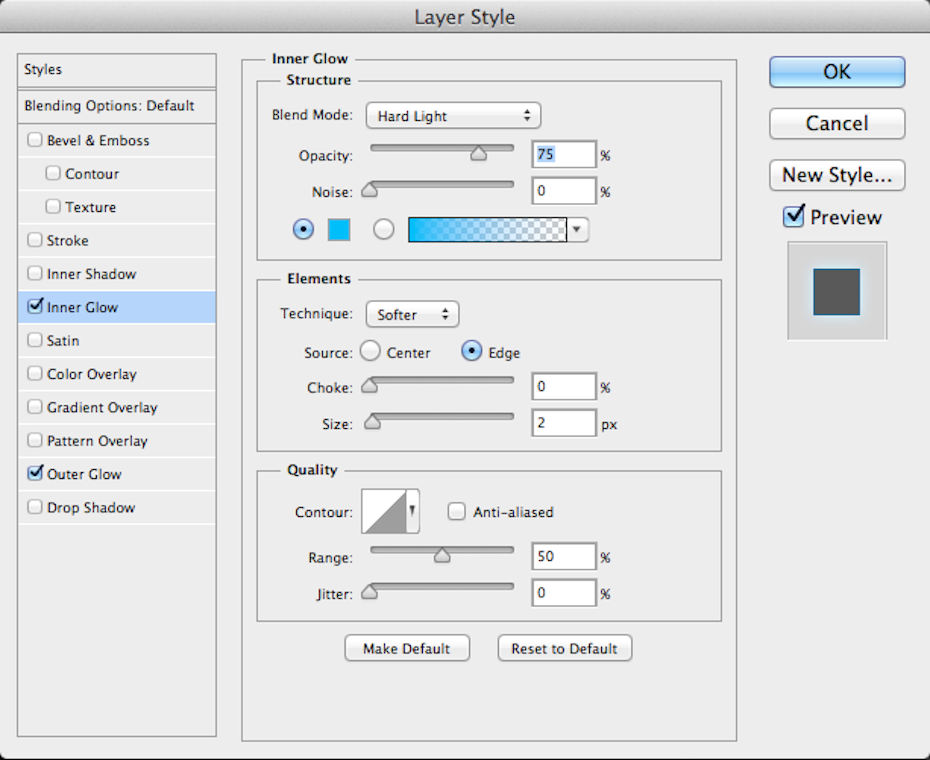Click the Size slider handle
The height and width of the screenshot is (760, 930).
click(x=372, y=422)
